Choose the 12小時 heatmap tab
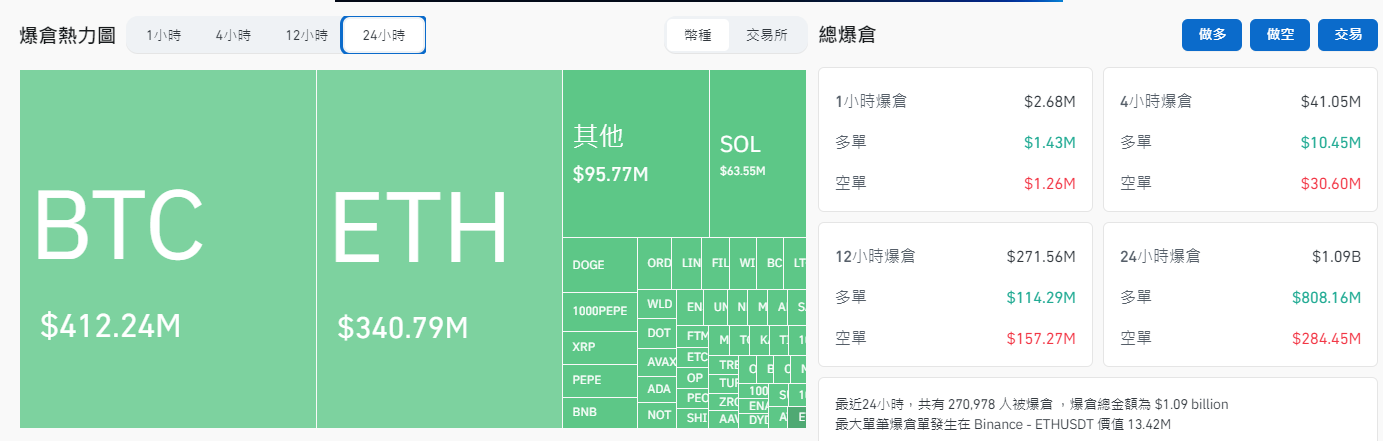 pos(306,35)
